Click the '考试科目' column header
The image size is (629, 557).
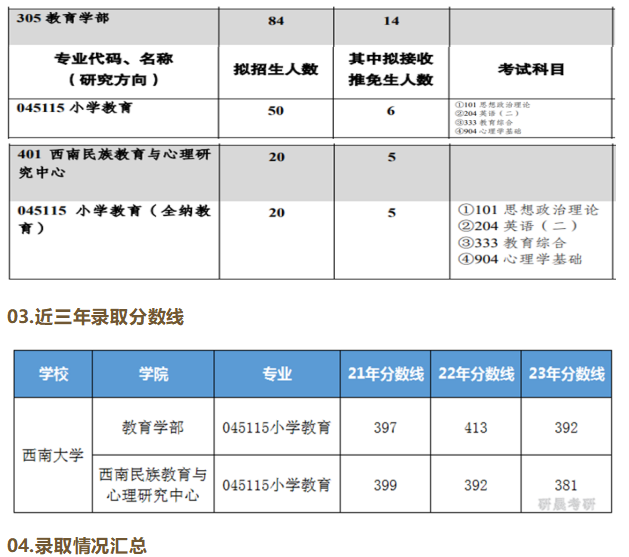tap(531, 69)
